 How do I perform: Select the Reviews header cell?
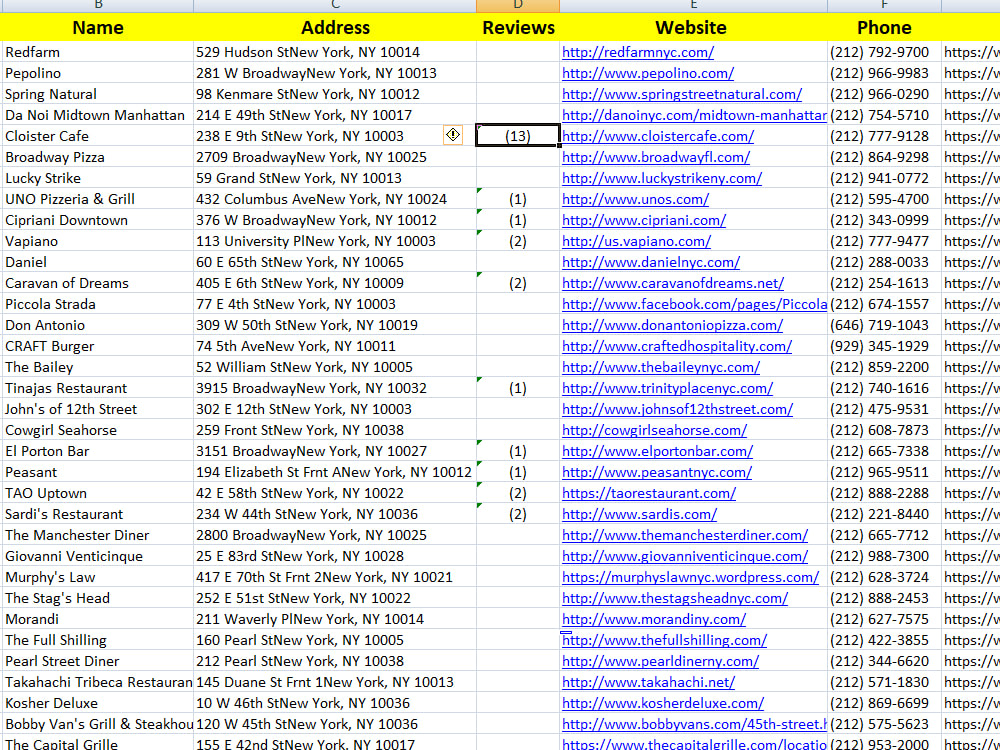(x=518, y=27)
